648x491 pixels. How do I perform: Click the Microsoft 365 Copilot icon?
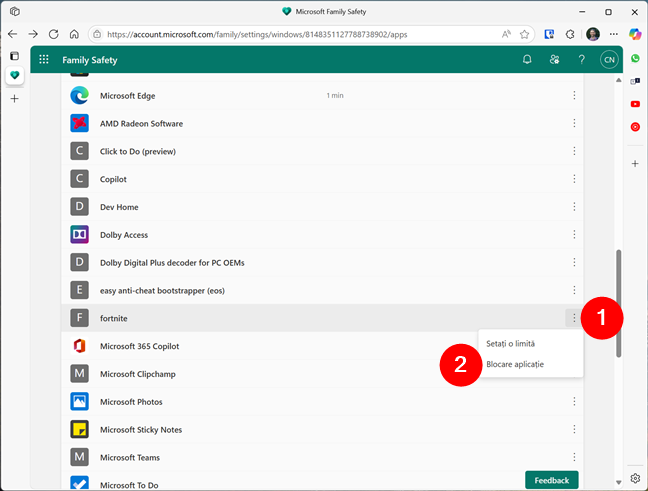tap(79, 346)
